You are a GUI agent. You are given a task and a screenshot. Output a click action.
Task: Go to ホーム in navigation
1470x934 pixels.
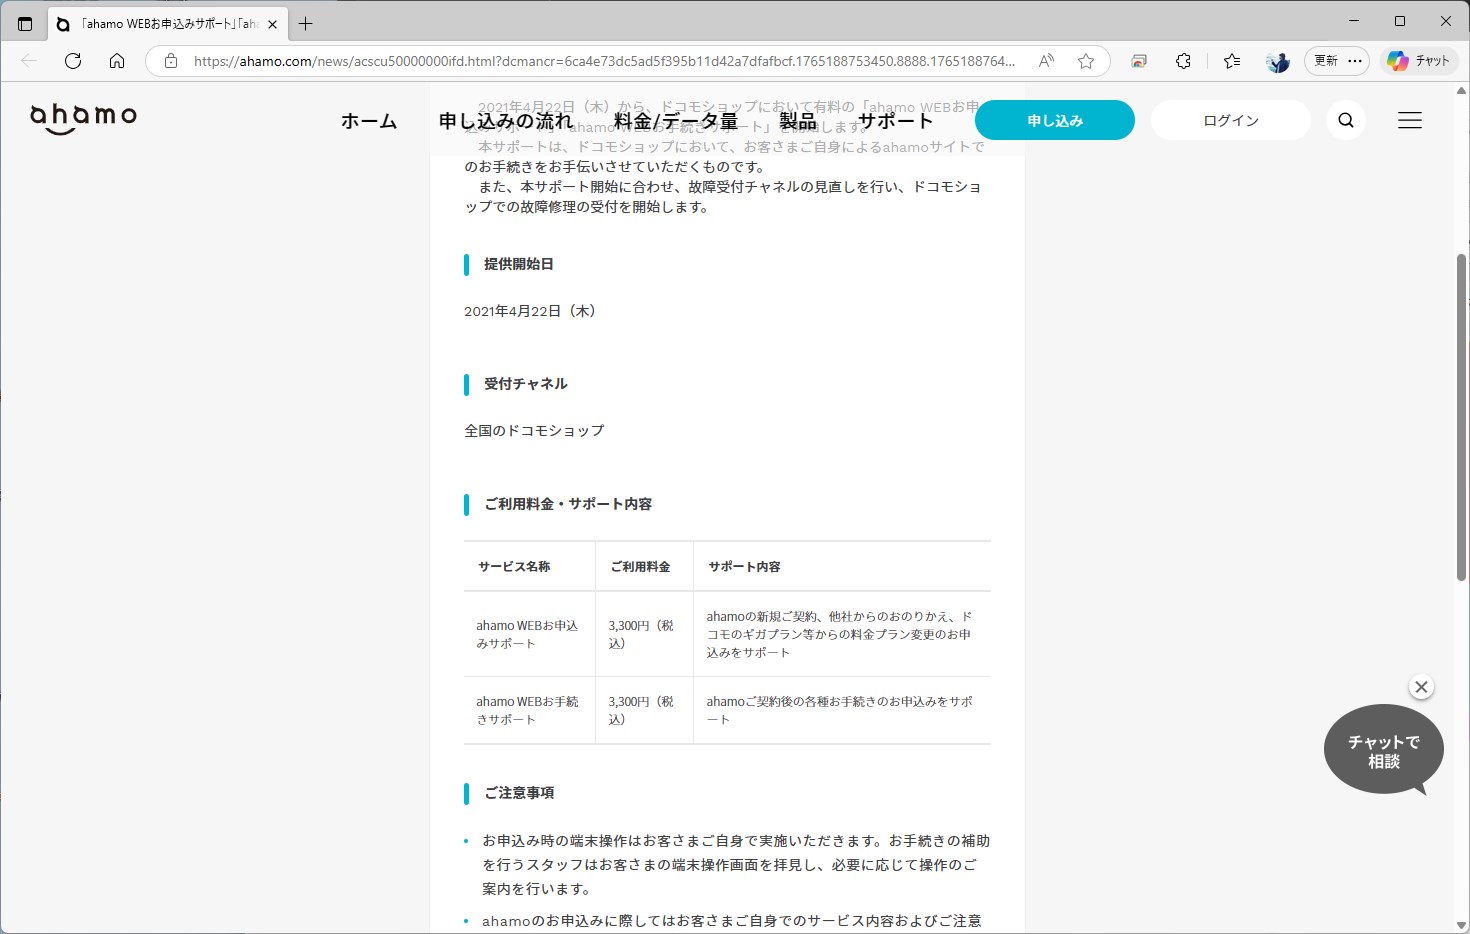[369, 121]
